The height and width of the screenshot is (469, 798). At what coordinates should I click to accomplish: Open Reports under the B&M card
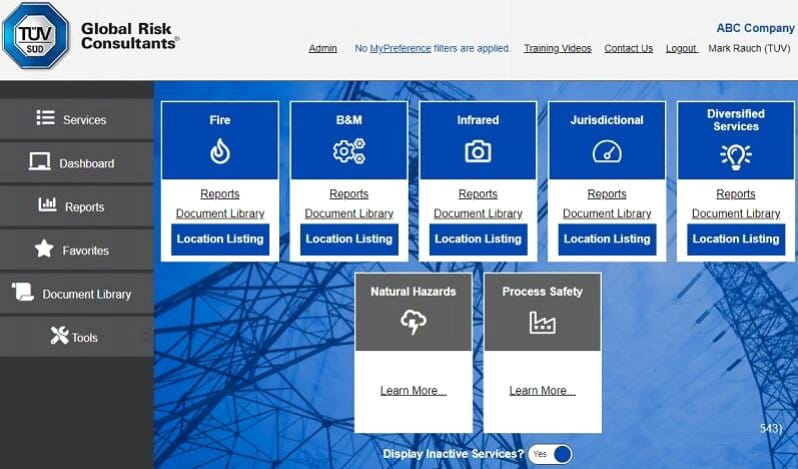[349, 194]
